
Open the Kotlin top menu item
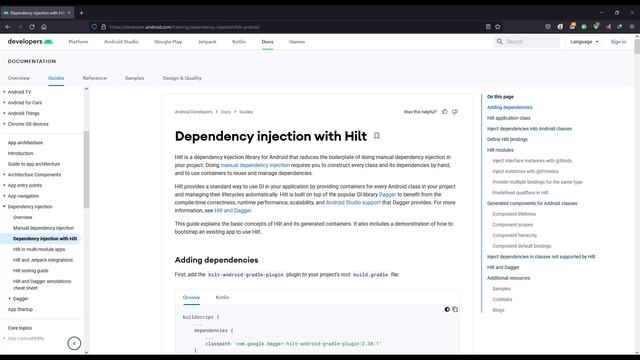tap(239, 42)
